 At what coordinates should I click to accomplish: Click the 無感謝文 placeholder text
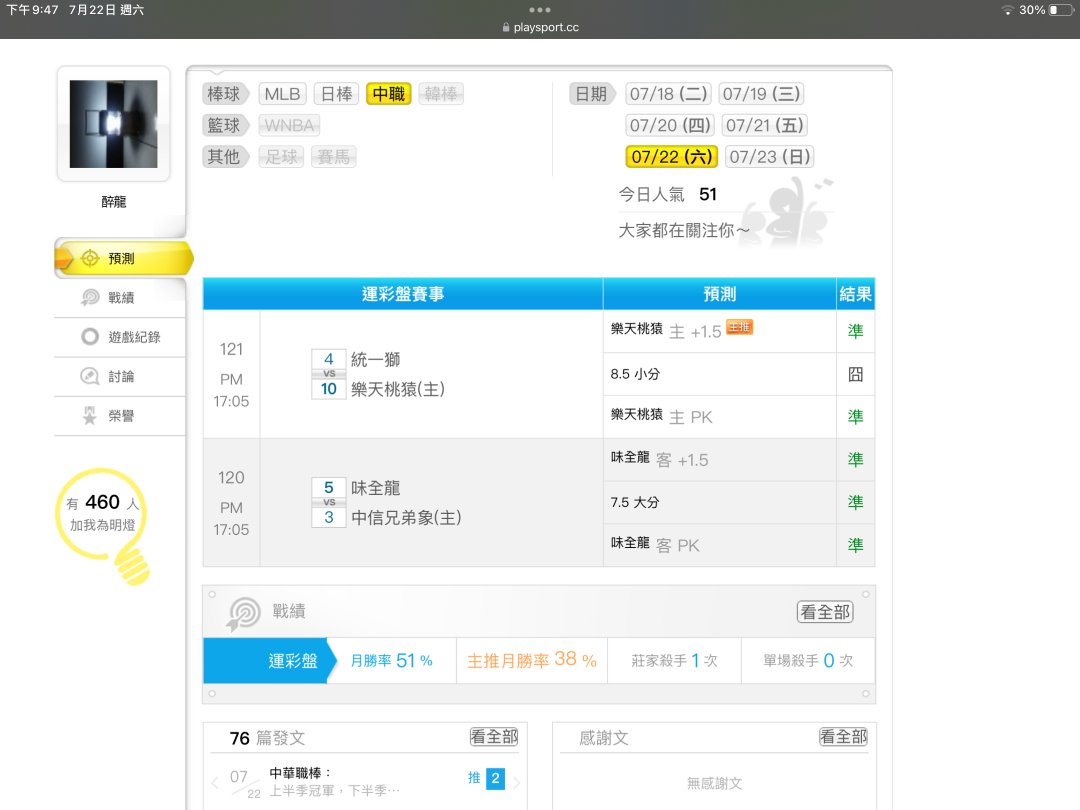[714, 783]
